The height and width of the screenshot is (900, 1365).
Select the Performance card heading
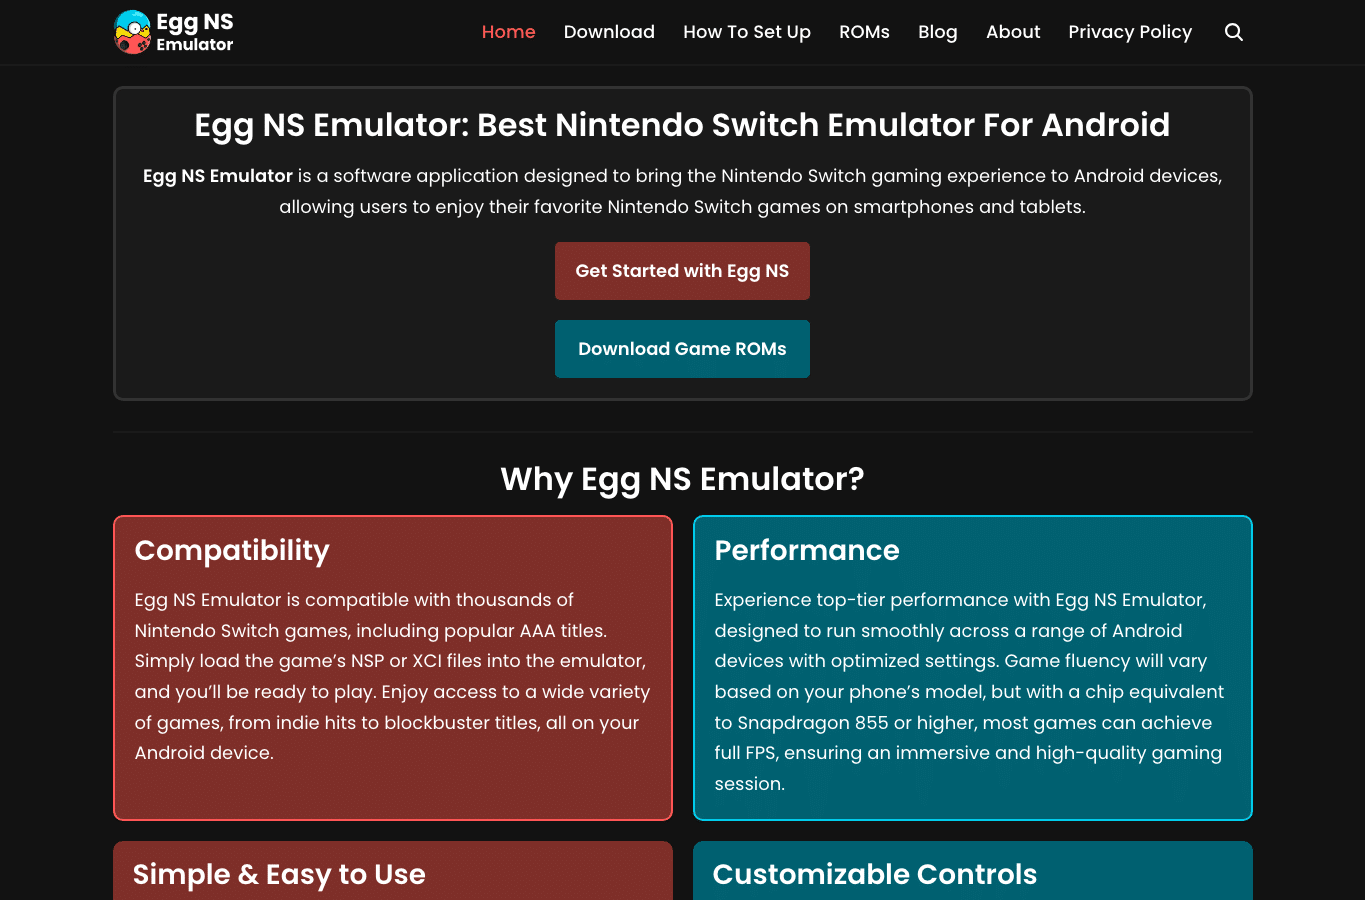(x=807, y=550)
